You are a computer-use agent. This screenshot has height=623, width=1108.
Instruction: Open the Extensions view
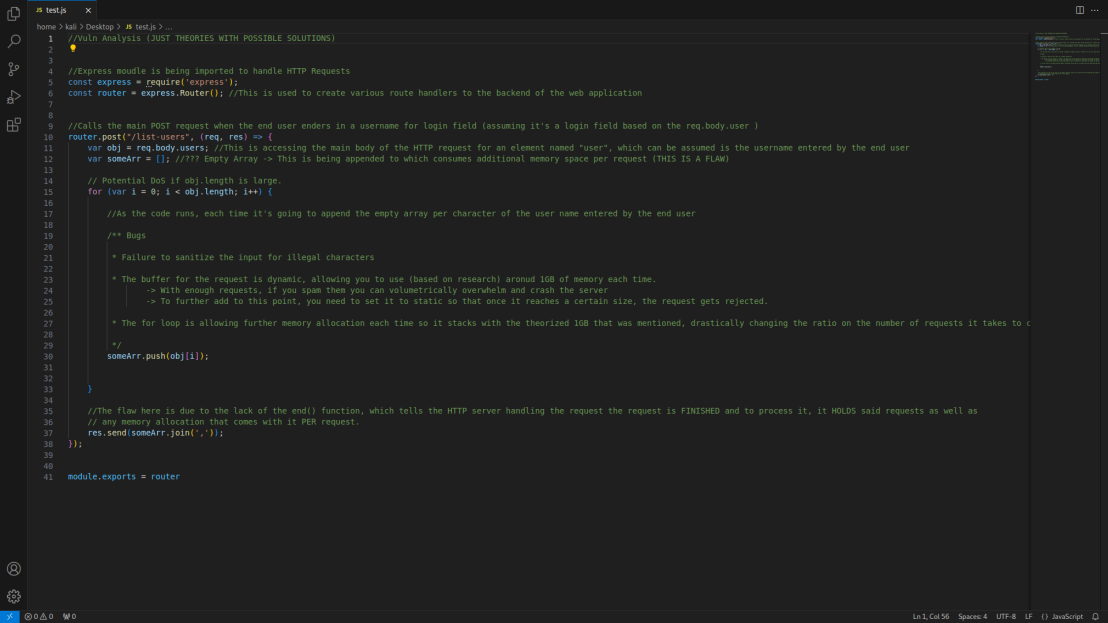click(14, 125)
